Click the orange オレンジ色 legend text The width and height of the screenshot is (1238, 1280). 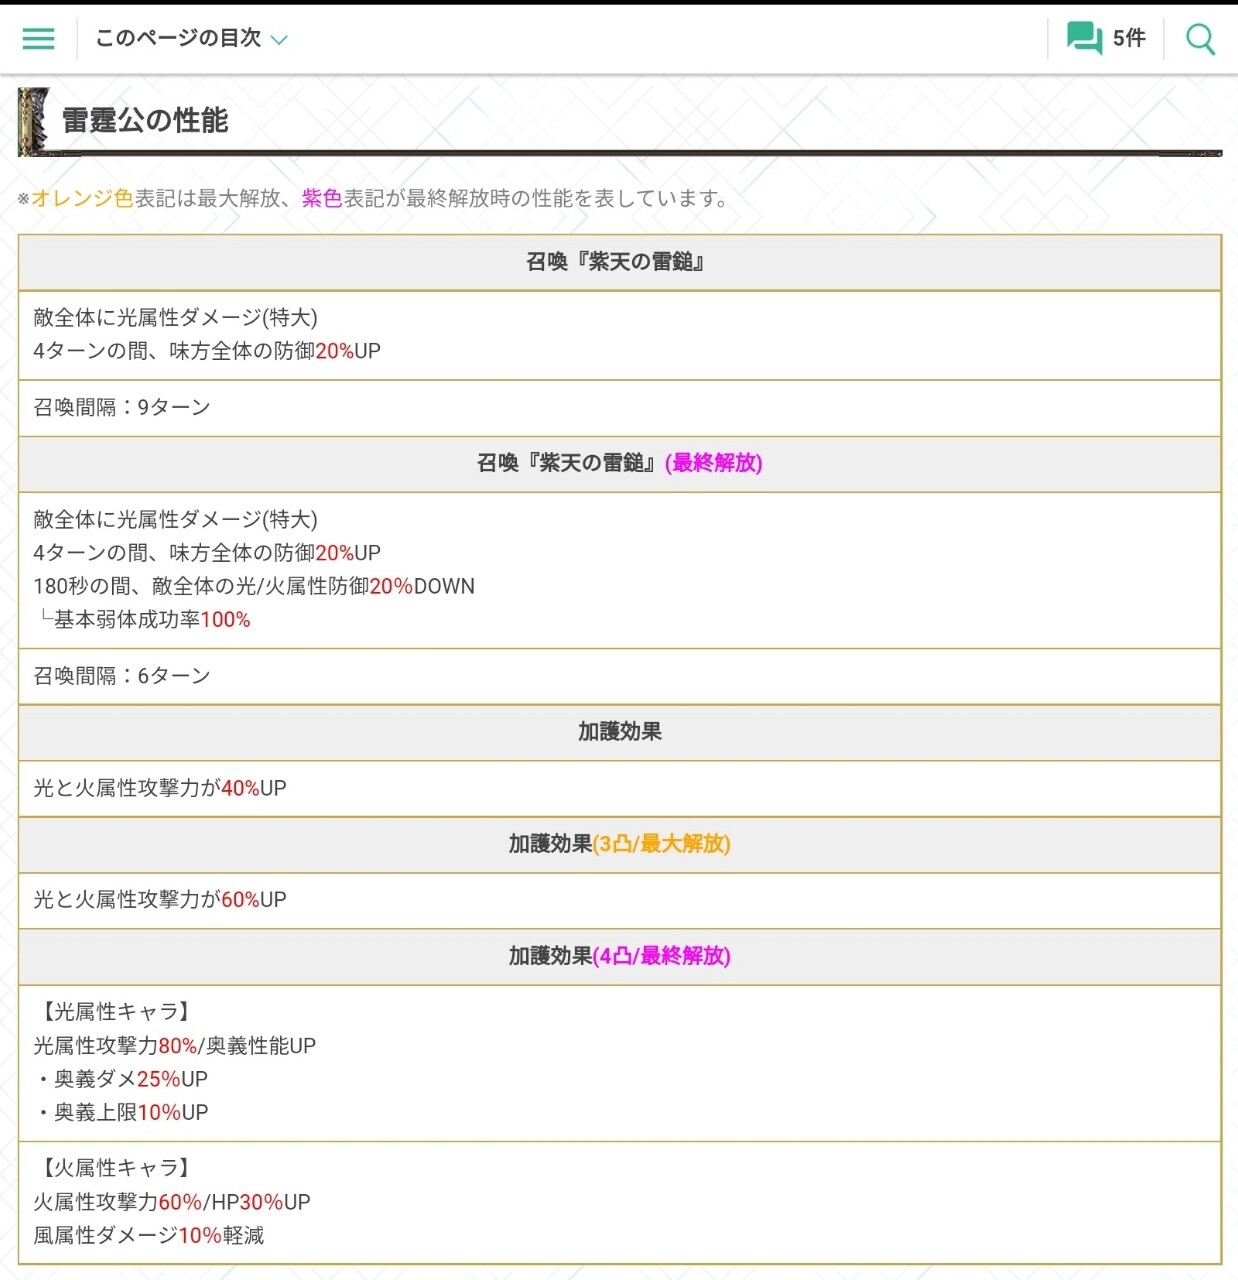coord(82,199)
